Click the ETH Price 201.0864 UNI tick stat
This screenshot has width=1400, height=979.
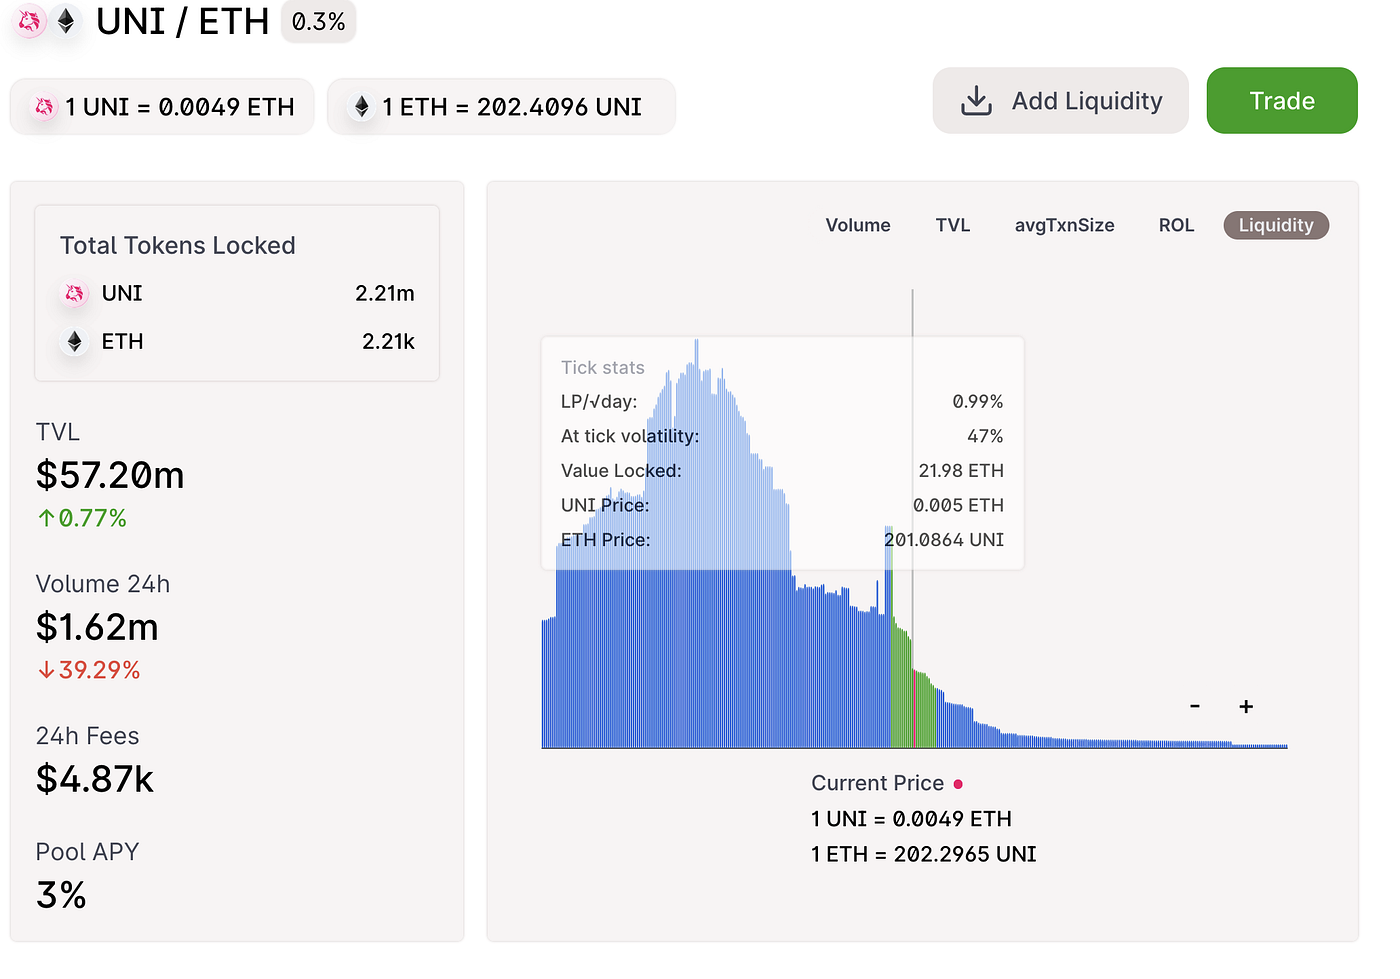tap(782, 539)
